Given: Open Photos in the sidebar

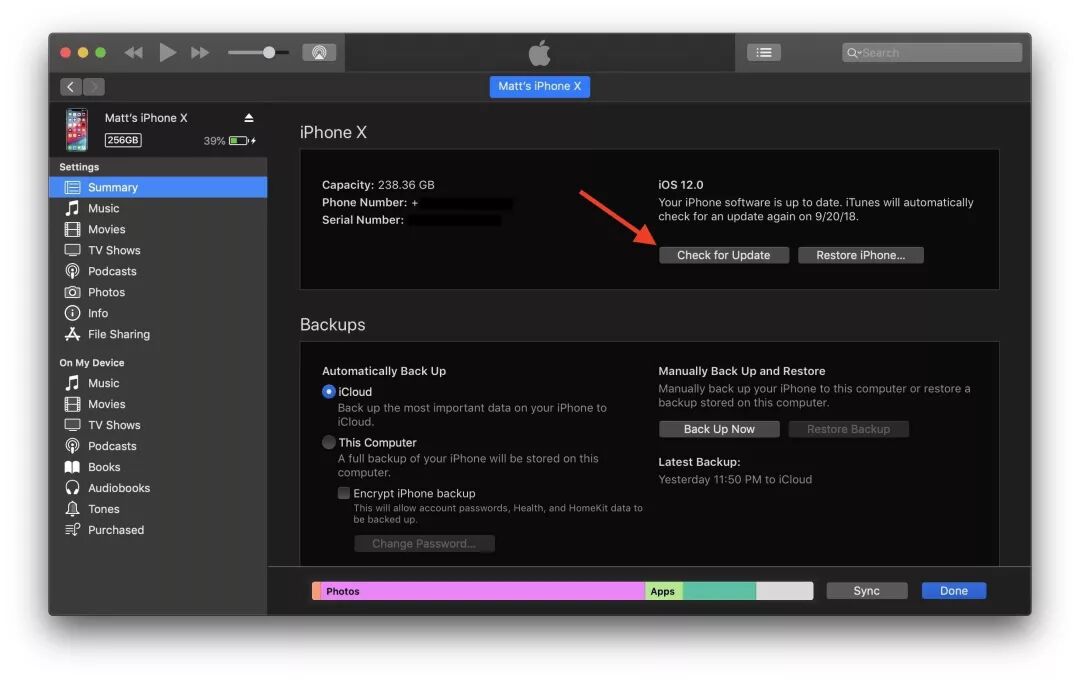Looking at the screenshot, I should coord(158,292).
